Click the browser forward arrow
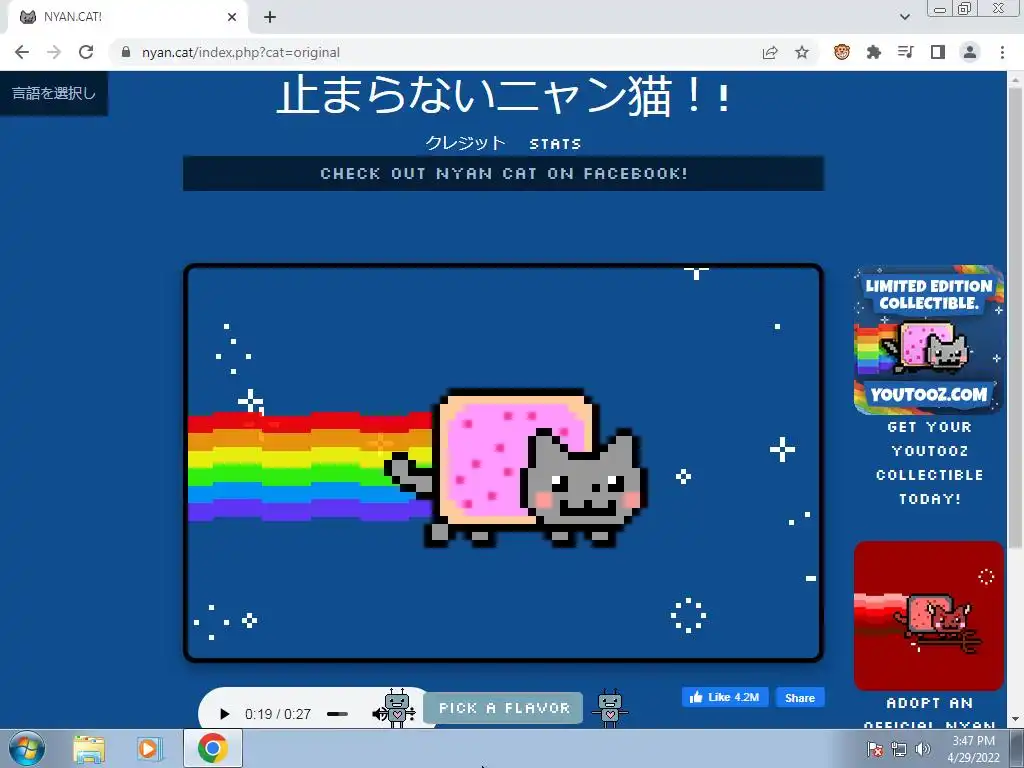This screenshot has height=768, width=1024. (x=54, y=52)
